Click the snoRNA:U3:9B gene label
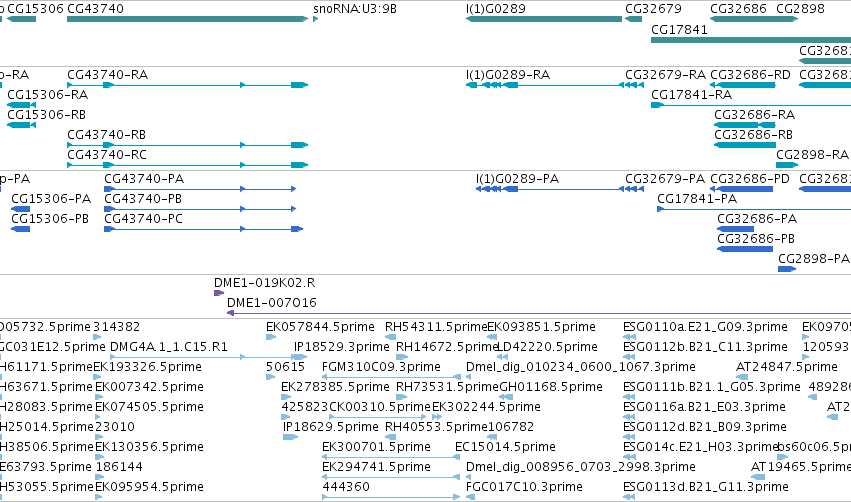This screenshot has width=851, height=502. click(355, 9)
